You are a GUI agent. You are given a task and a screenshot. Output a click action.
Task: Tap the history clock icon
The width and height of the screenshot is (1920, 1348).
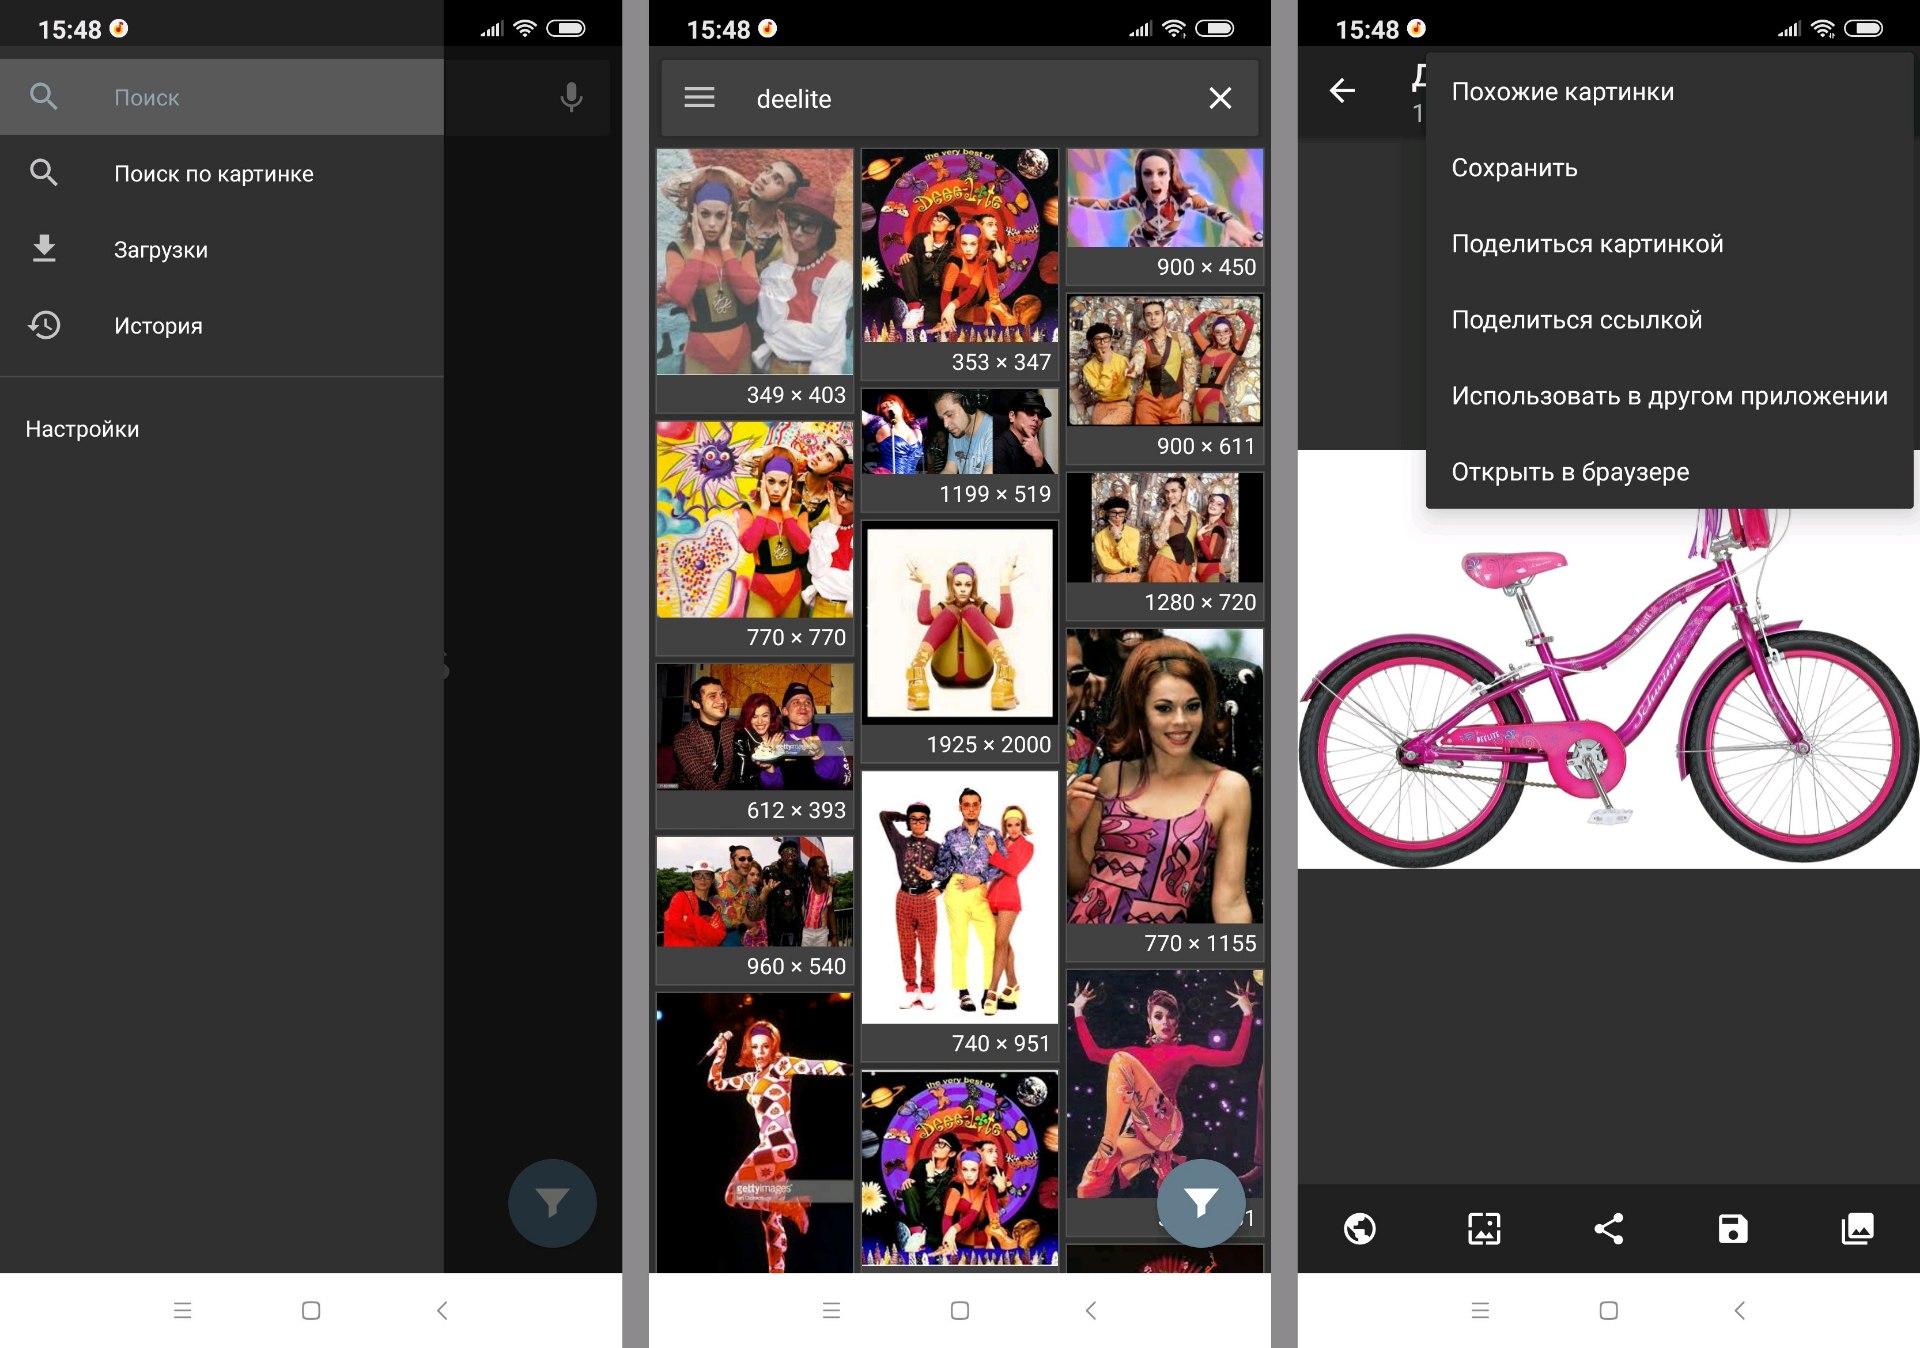43,325
